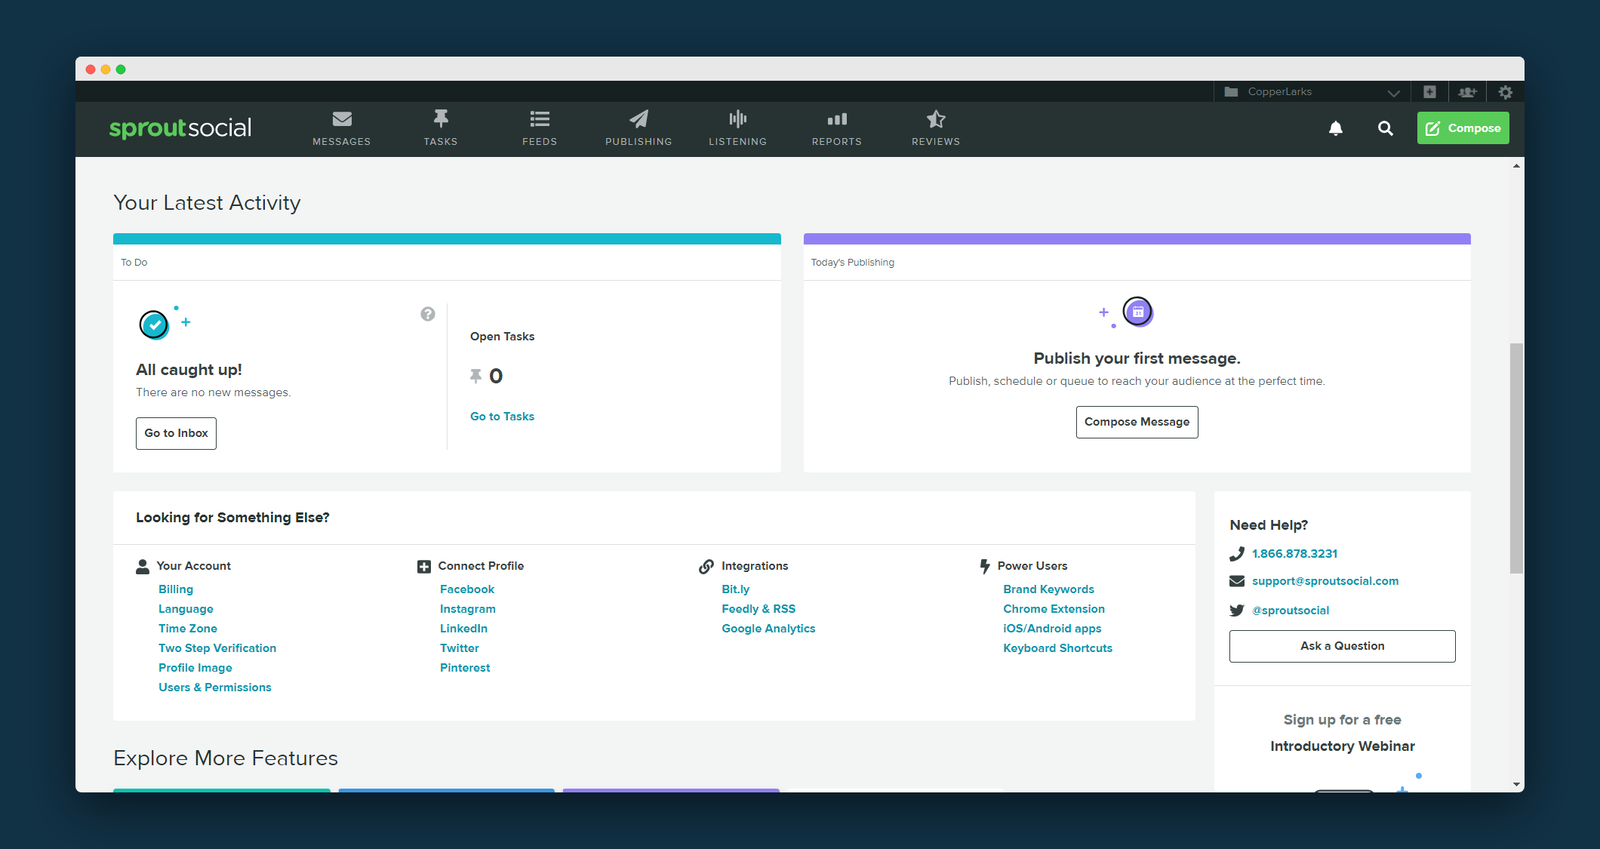Open the Reviews star icon
Screen dimensions: 1600x849
click(936, 119)
